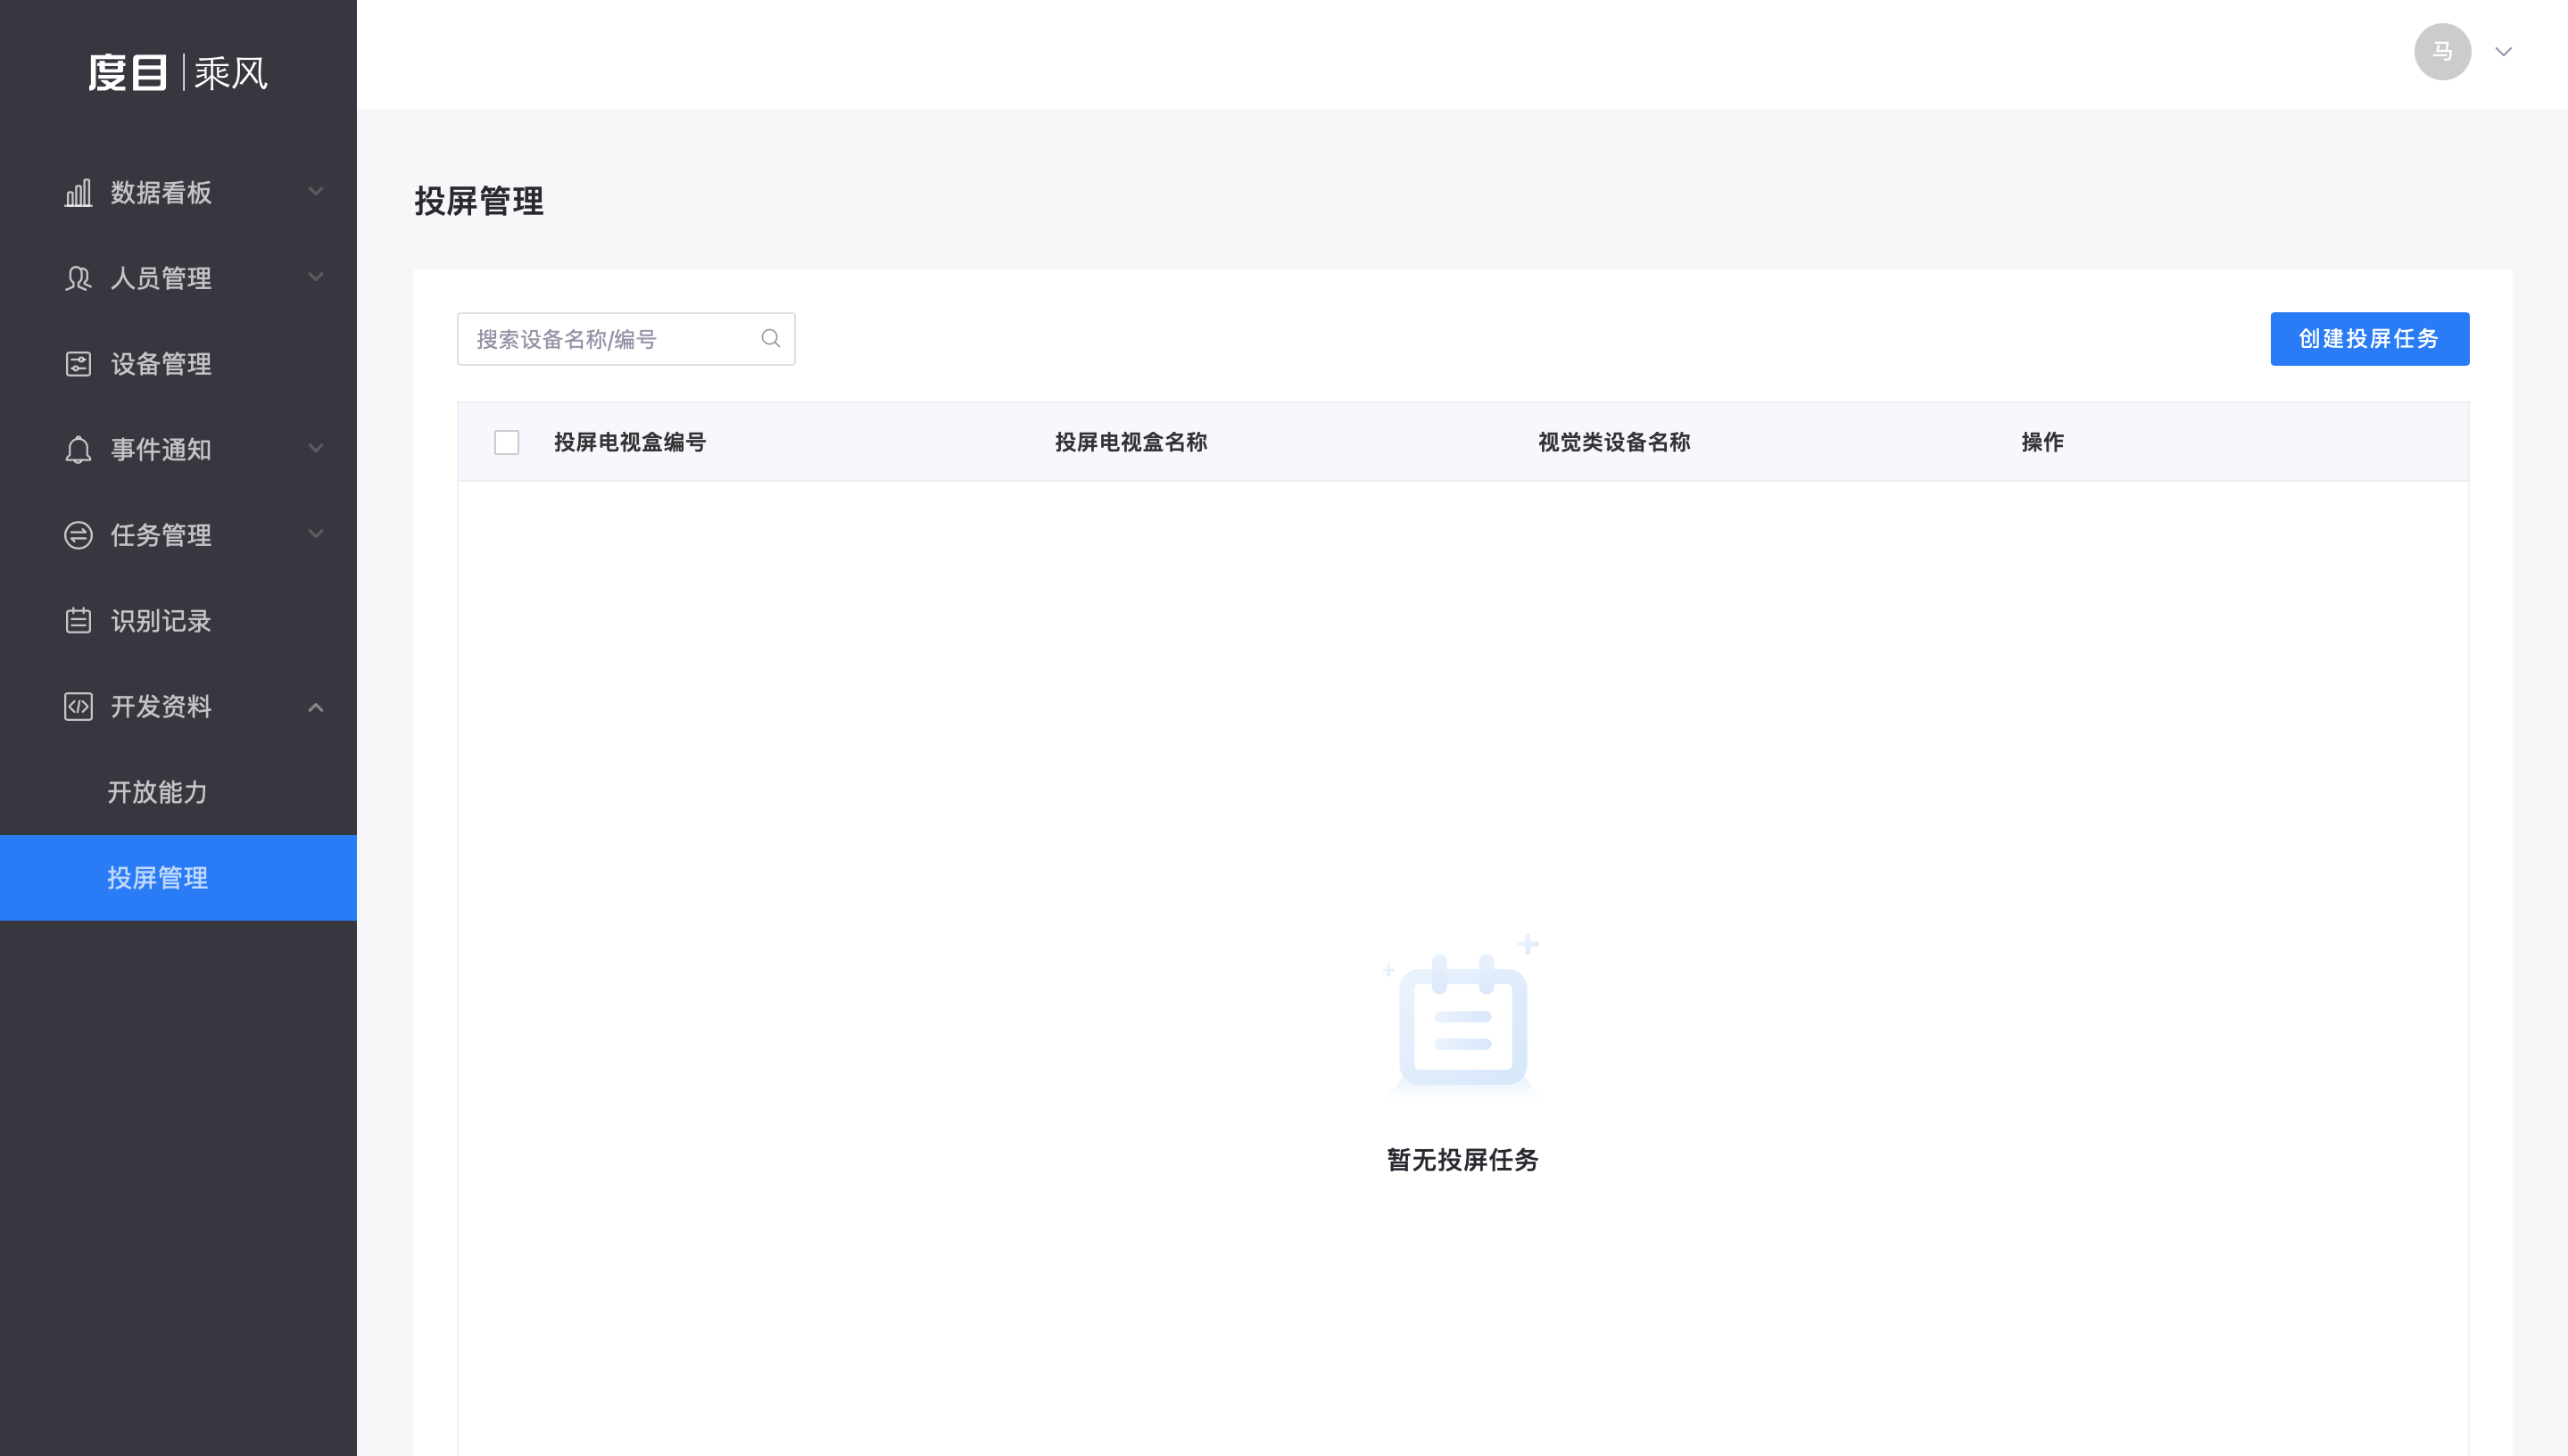Click the 投屏管理 page title
The height and width of the screenshot is (1456, 2568).
coord(479,201)
